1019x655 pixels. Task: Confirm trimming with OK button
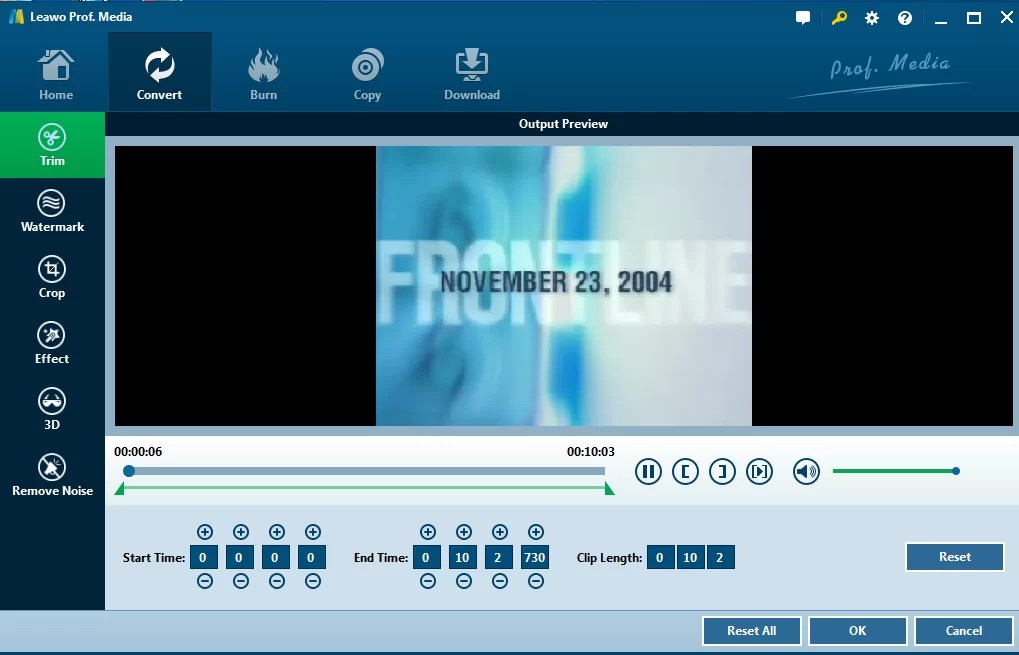(x=857, y=630)
